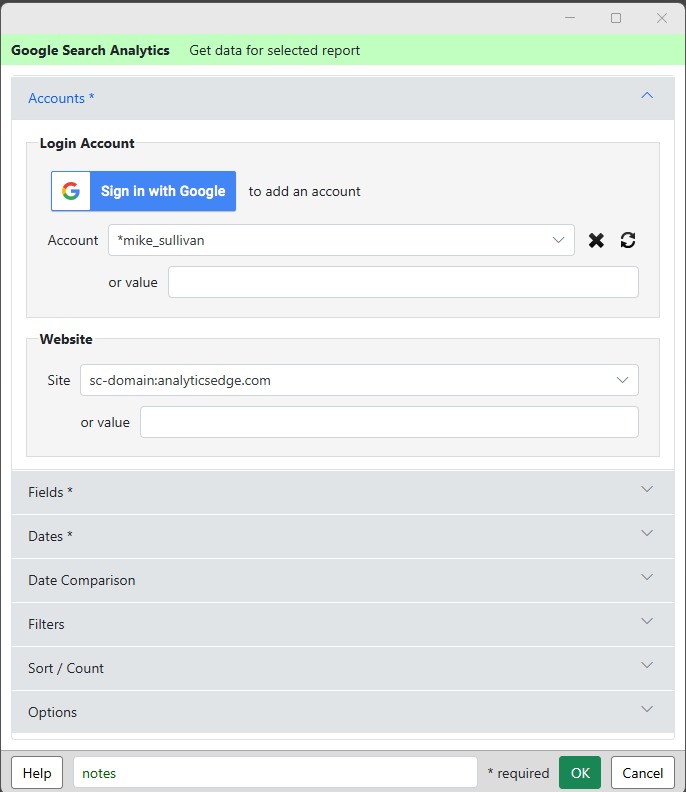Refresh the account list icon
Screen dimensions: 686x792
pos(628,240)
